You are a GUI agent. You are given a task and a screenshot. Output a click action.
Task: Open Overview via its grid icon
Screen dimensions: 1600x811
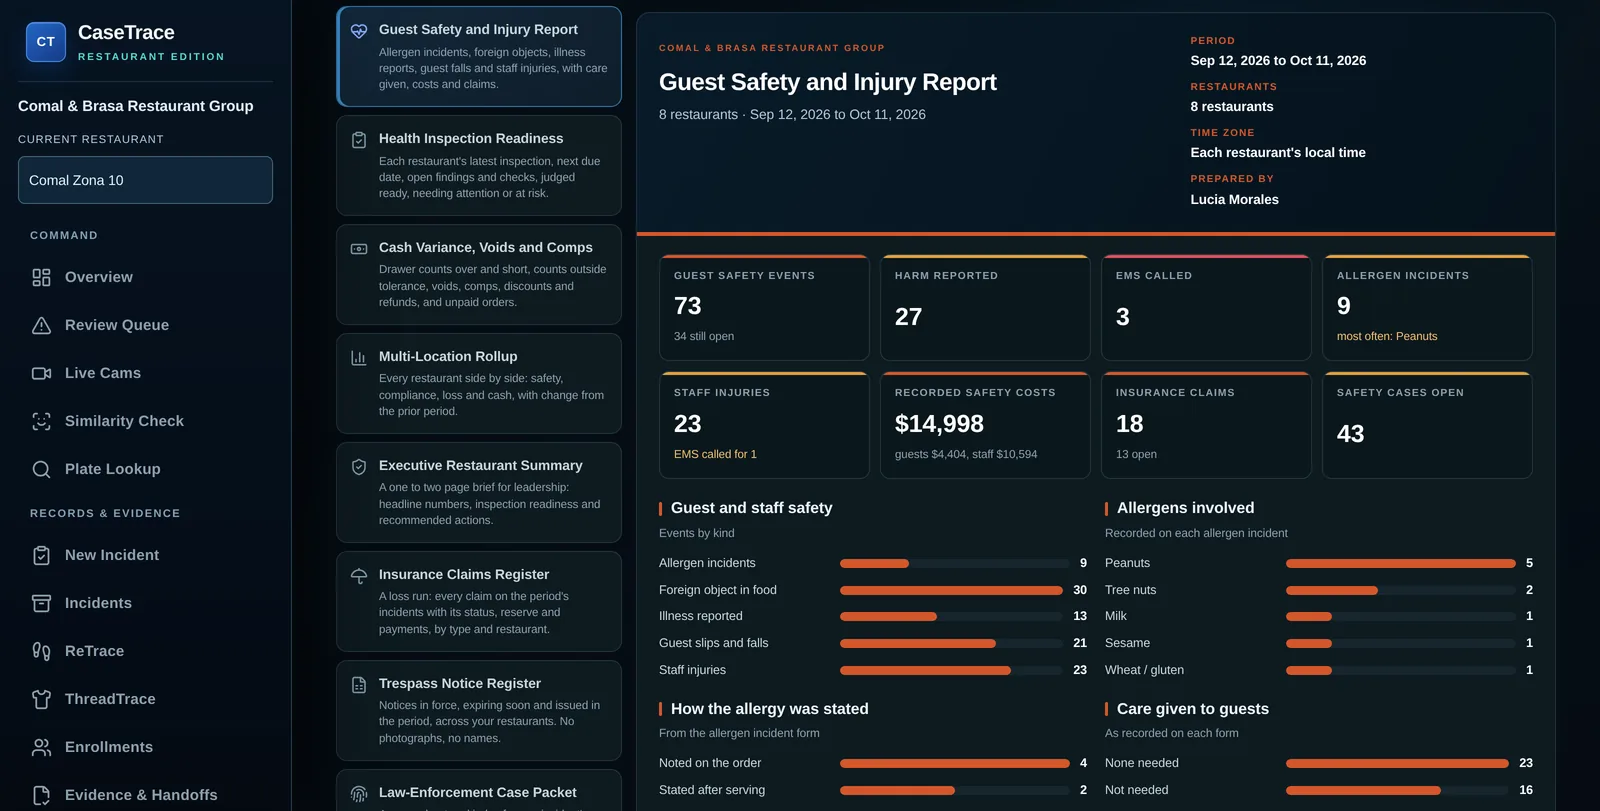pyautogui.click(x=41, y=277)
